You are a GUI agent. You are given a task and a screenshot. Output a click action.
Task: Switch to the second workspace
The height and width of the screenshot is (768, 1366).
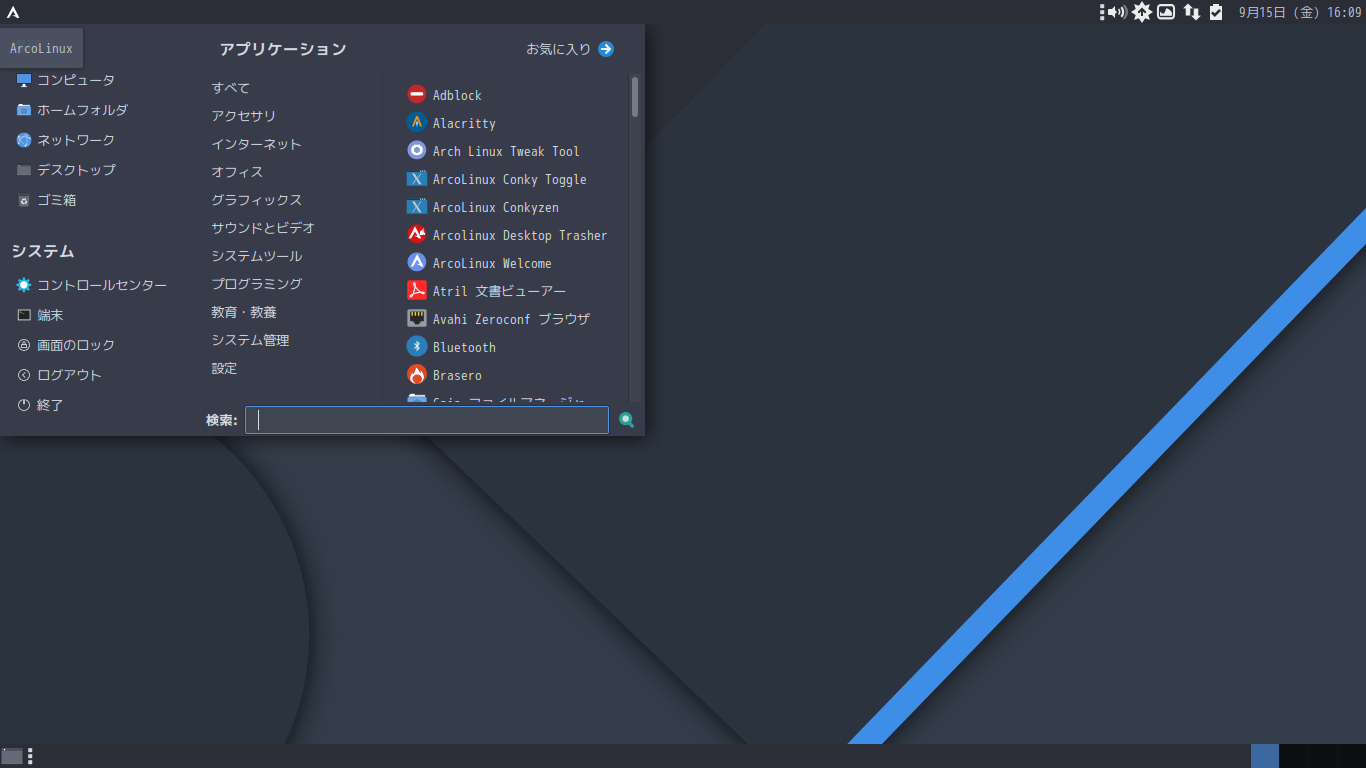pyautogui.click(x=1293, y=756)
